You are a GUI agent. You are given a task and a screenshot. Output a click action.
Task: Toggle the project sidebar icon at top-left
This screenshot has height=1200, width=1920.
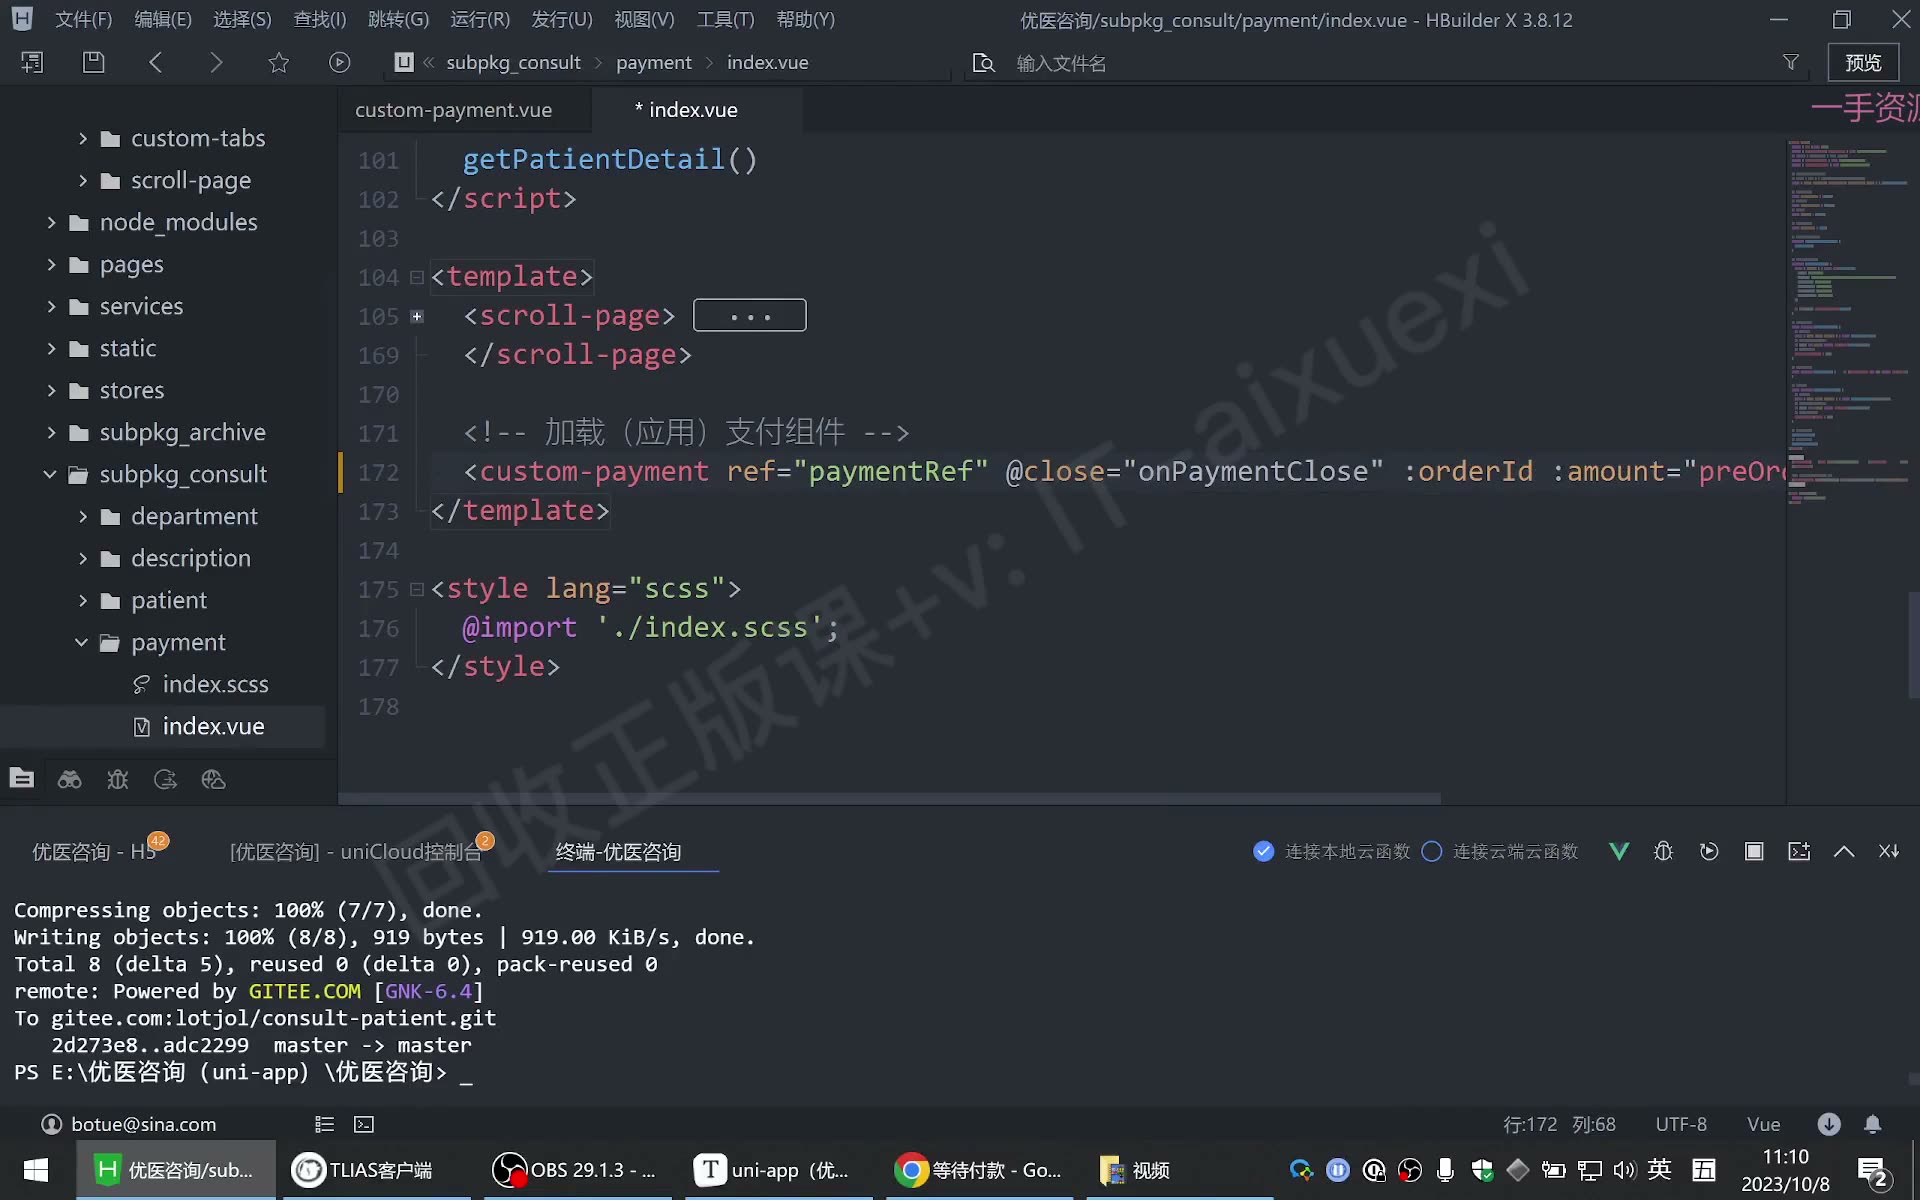pos(32,62)
